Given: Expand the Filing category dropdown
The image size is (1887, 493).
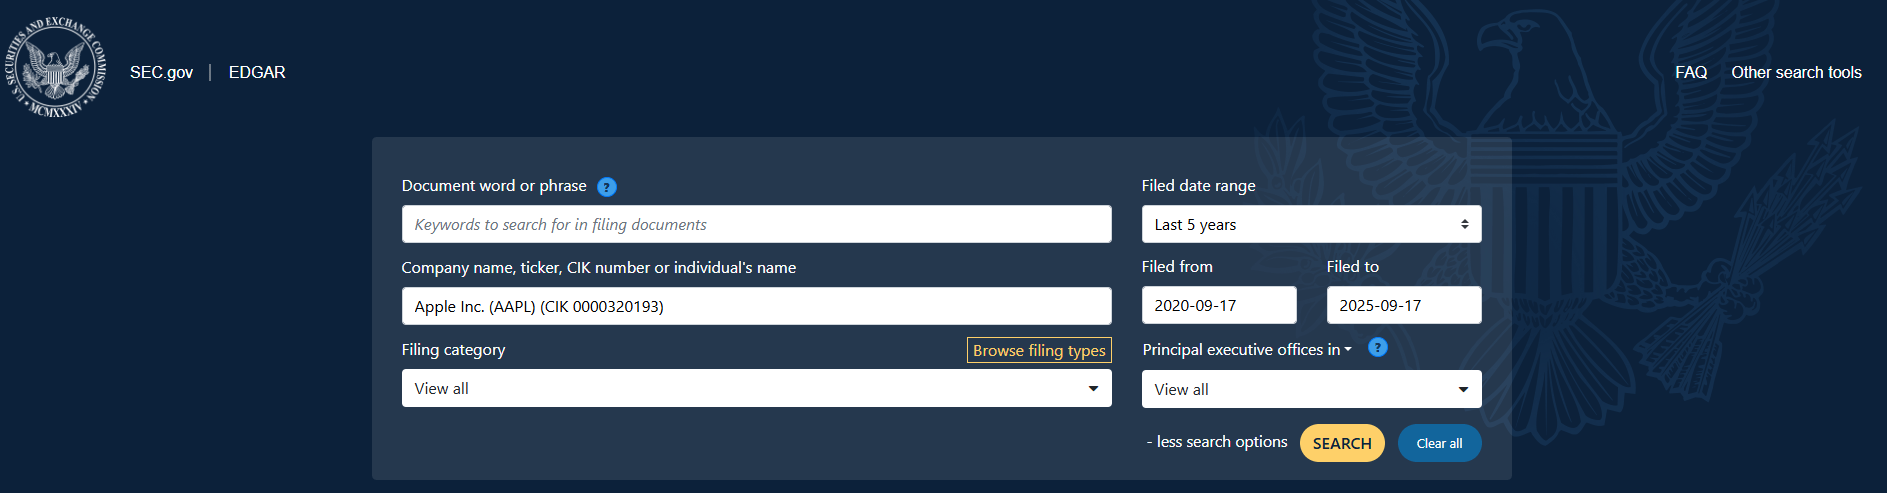Looking at the screenshot, I should (x=756, y=388).
